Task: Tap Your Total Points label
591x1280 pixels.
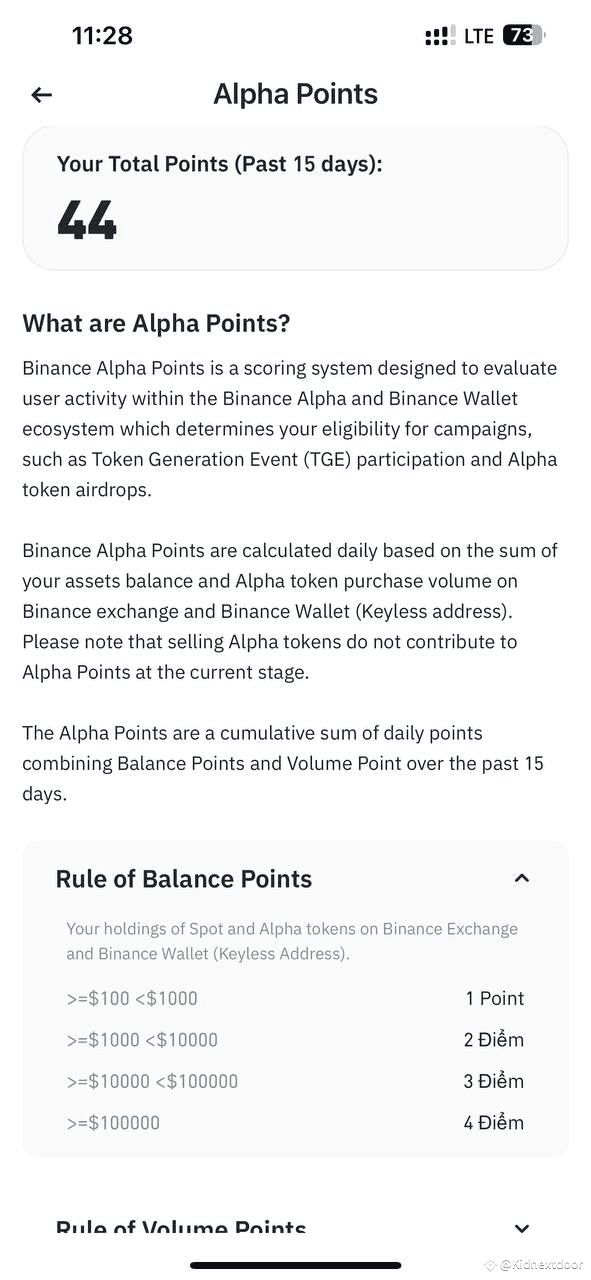Action: (x=219, y=163)
